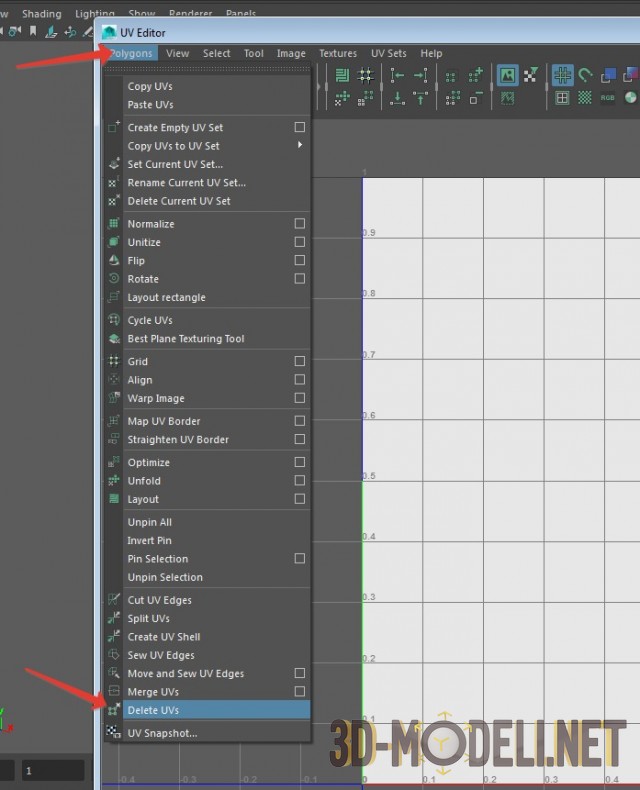The width and height of the screenshot is (640, 790).
Task: Click the Best Plane Texturing Tool icon
Action: (x=114, y=339)
